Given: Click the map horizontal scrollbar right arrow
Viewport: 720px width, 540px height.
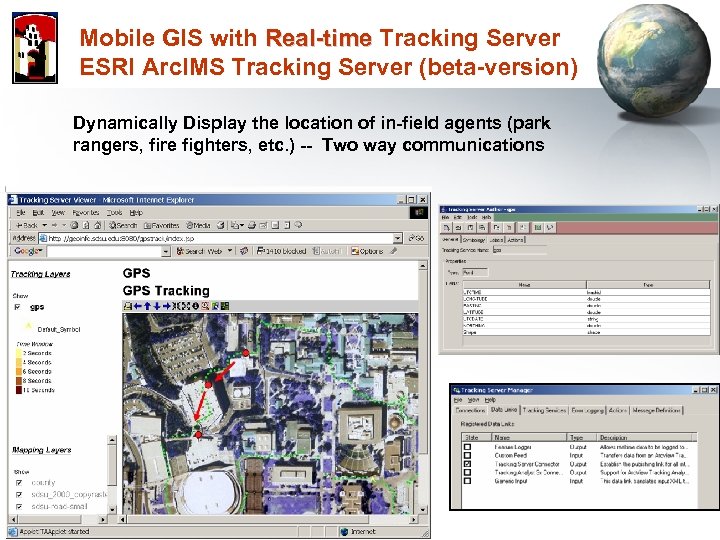Looking at the screenshot, I should (x=414, y=519).
